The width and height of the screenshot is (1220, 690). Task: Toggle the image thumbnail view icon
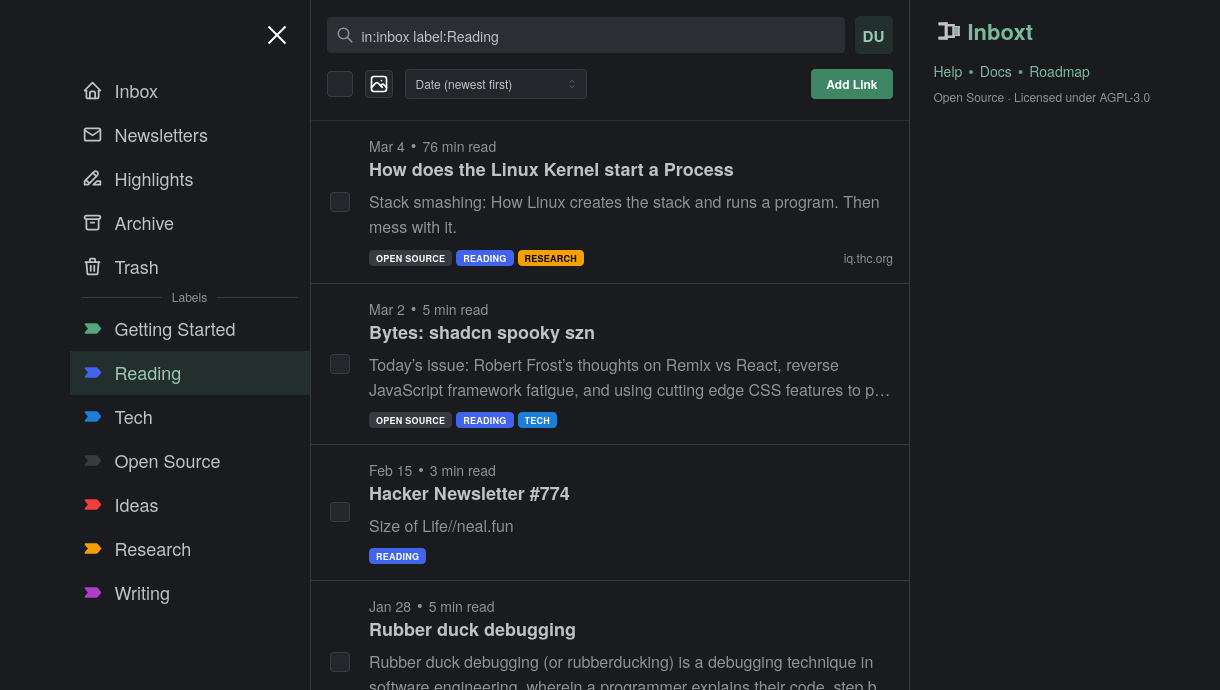point(379,84)
